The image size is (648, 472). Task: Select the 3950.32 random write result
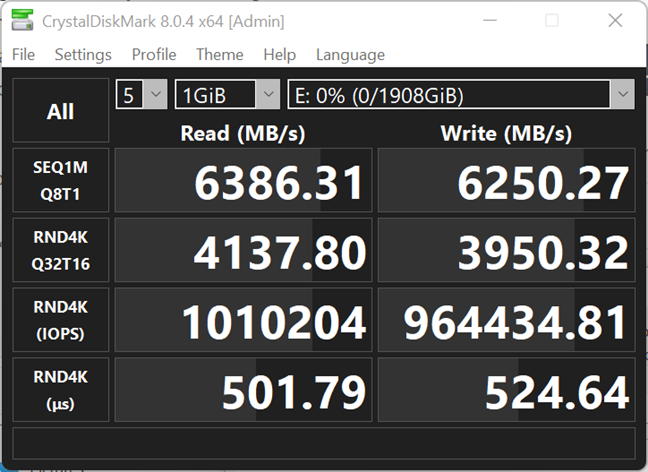click(x=507, y=250)
